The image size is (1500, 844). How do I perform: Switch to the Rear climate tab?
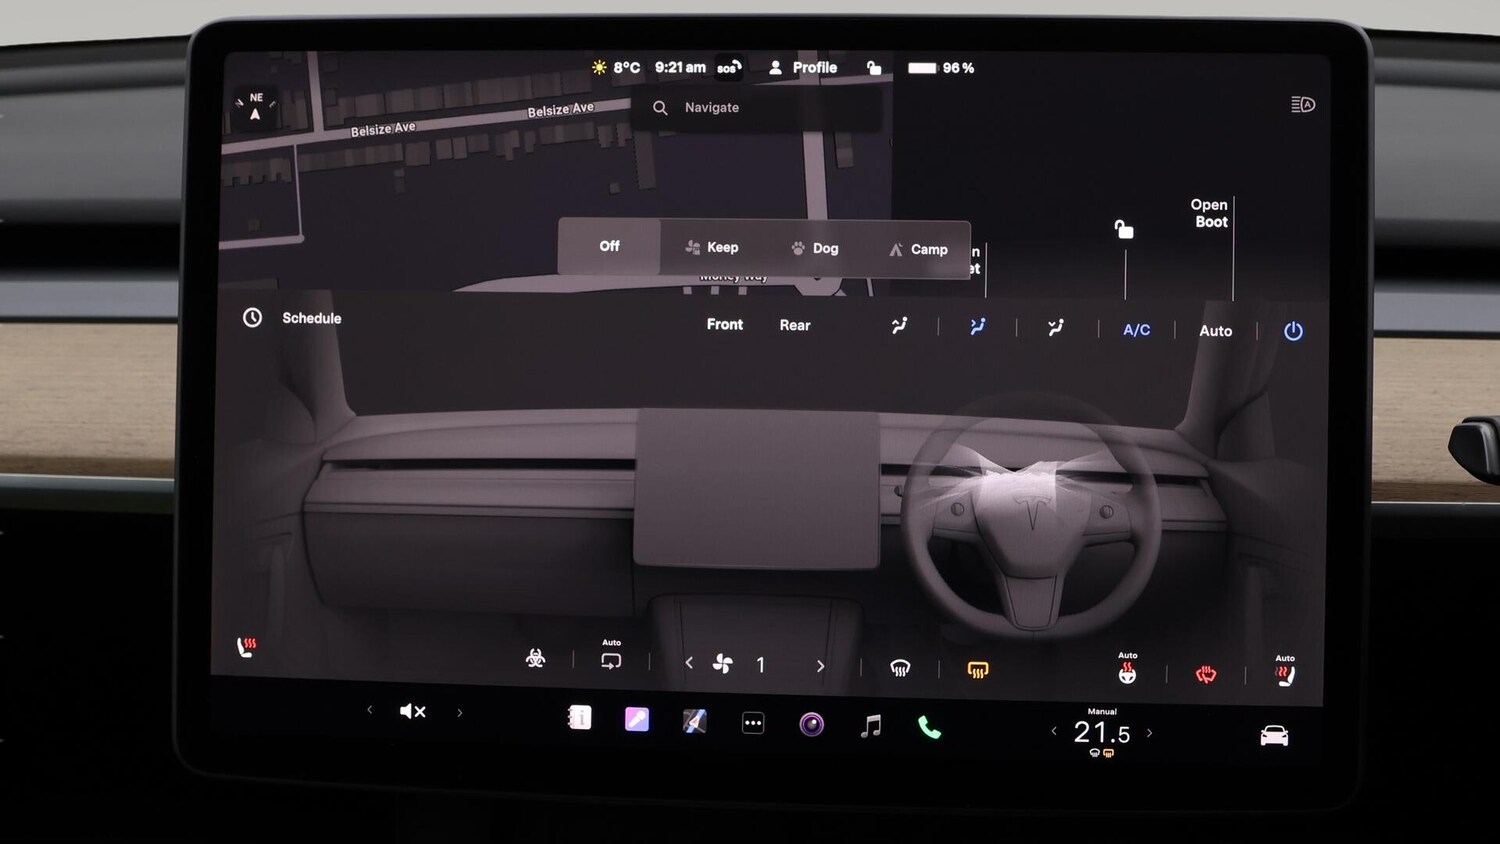click(794, 325)
